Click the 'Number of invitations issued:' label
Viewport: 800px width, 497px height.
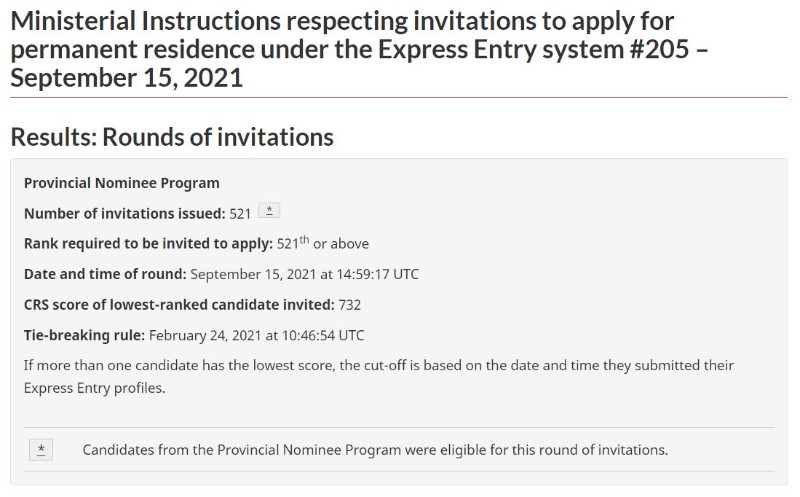[124, 213]
